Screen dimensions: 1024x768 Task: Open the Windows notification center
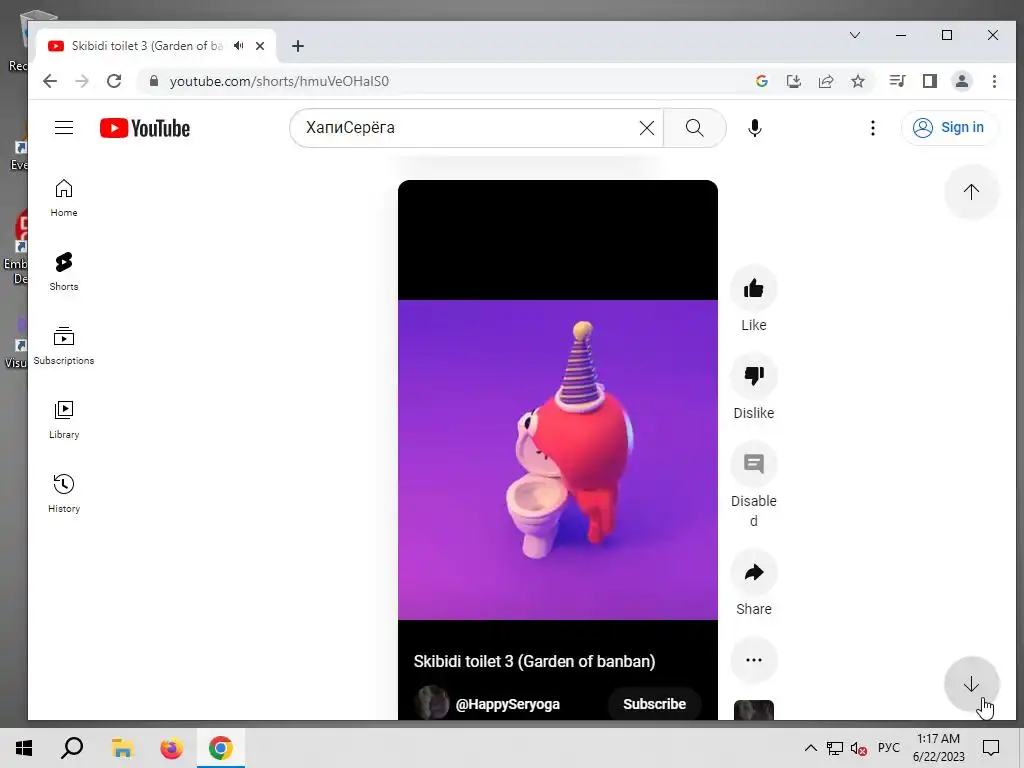click(991, 748)
